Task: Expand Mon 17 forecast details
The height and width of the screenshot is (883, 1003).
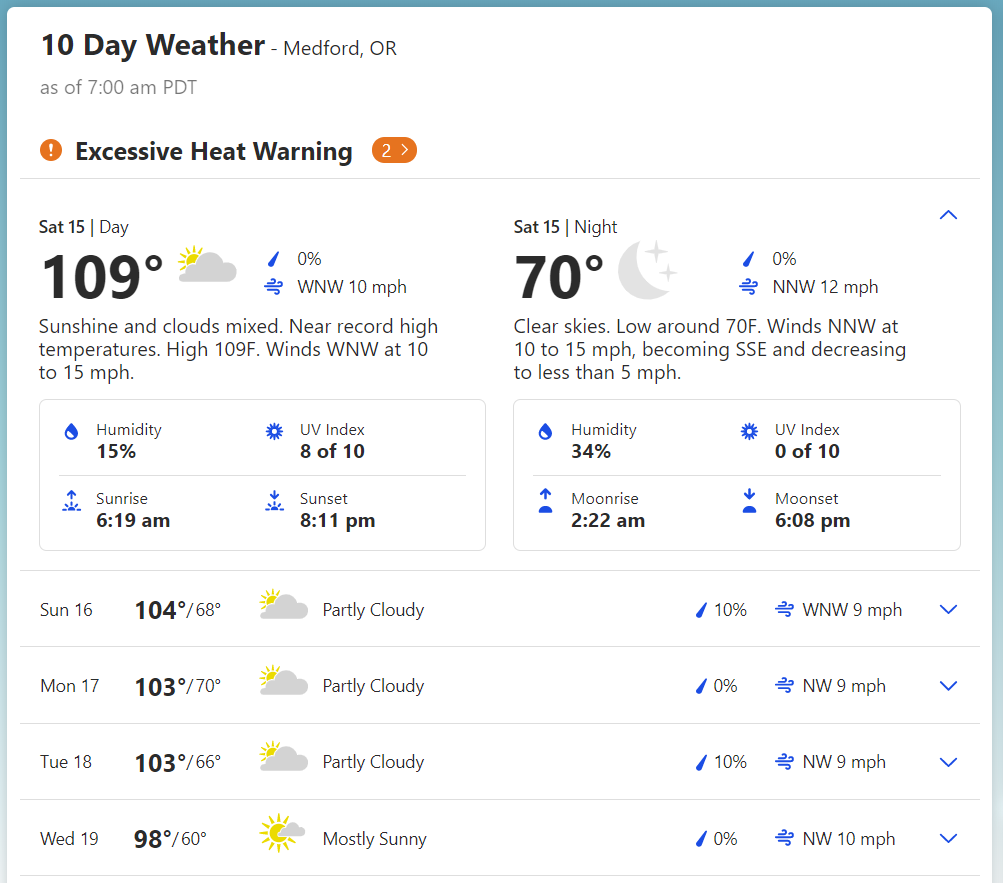Action: [949, 686]
